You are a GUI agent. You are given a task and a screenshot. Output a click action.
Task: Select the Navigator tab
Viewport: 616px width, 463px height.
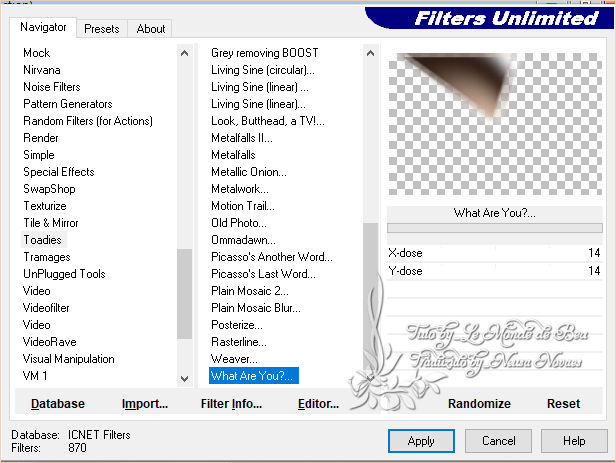click(43, 27)
